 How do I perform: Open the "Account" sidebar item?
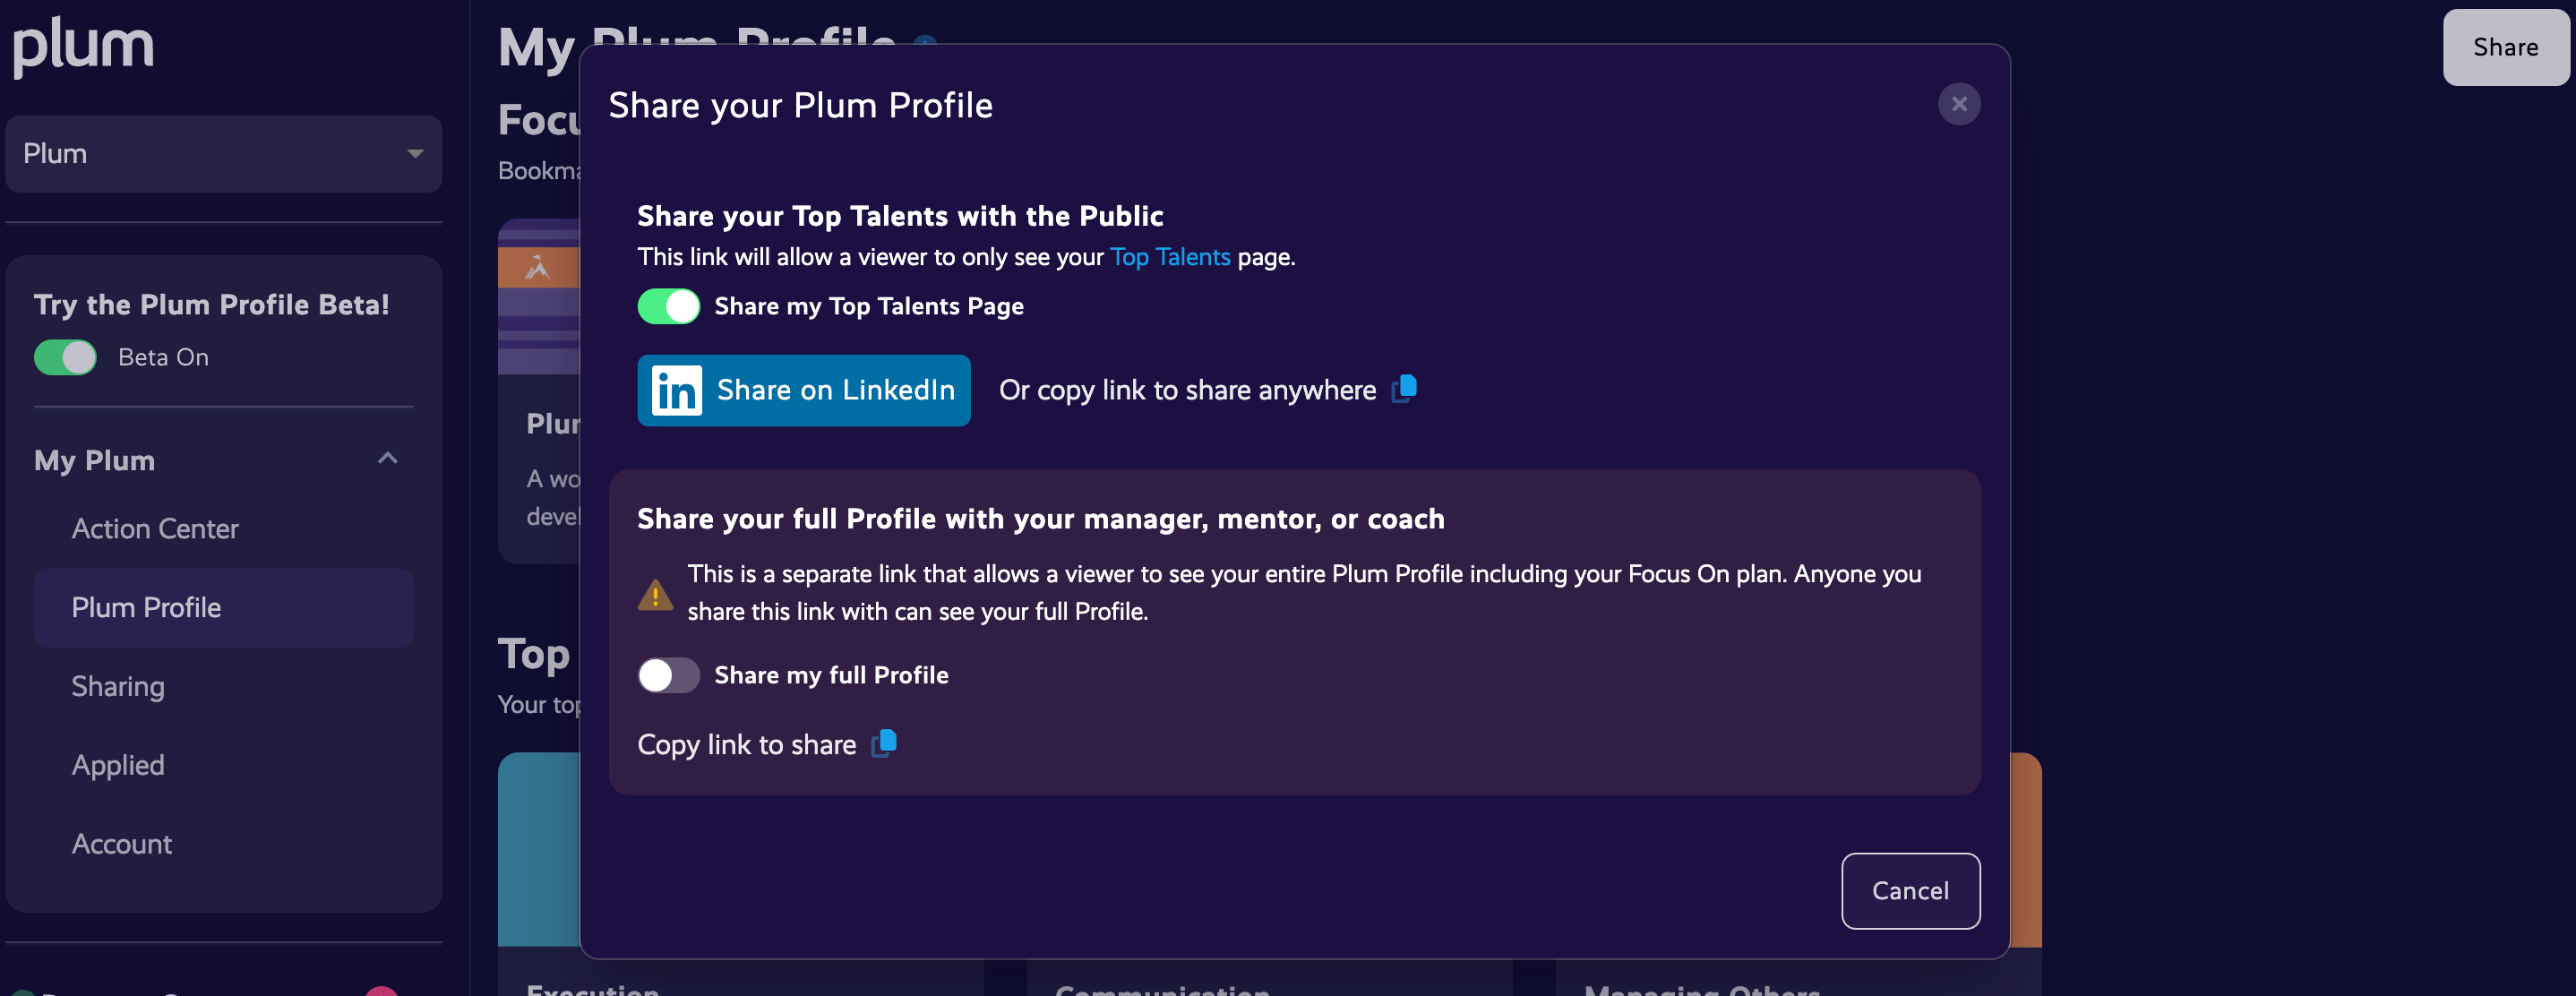[x=121, y=843]
